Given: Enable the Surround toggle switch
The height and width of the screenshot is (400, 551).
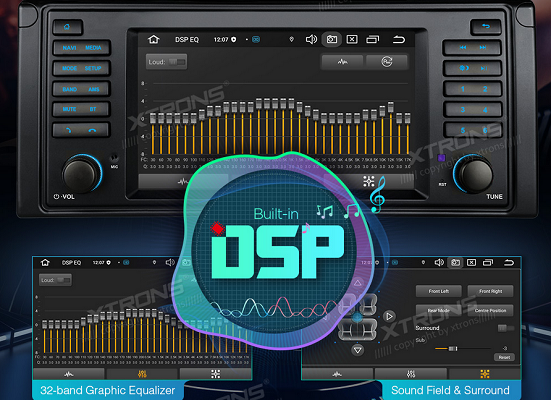Looking at the screenshot, I should (506, 328).
